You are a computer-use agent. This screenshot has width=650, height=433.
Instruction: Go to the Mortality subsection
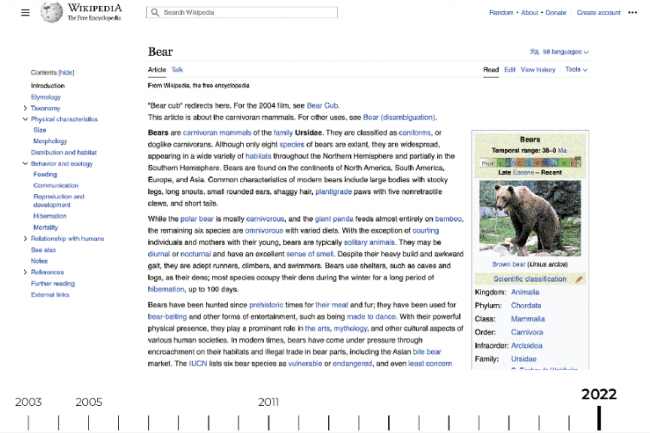click(46, 227)
